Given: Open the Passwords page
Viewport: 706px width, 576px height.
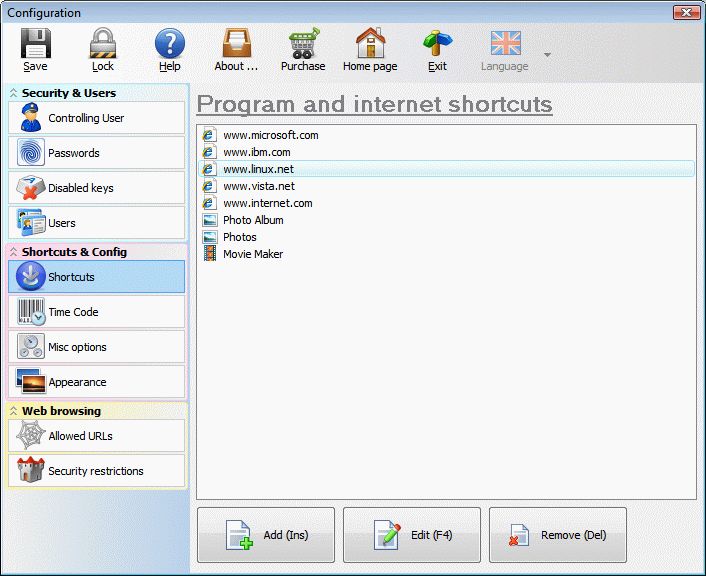Looking at the screenshot, I should pyautogui.click(x=96, y=153).
